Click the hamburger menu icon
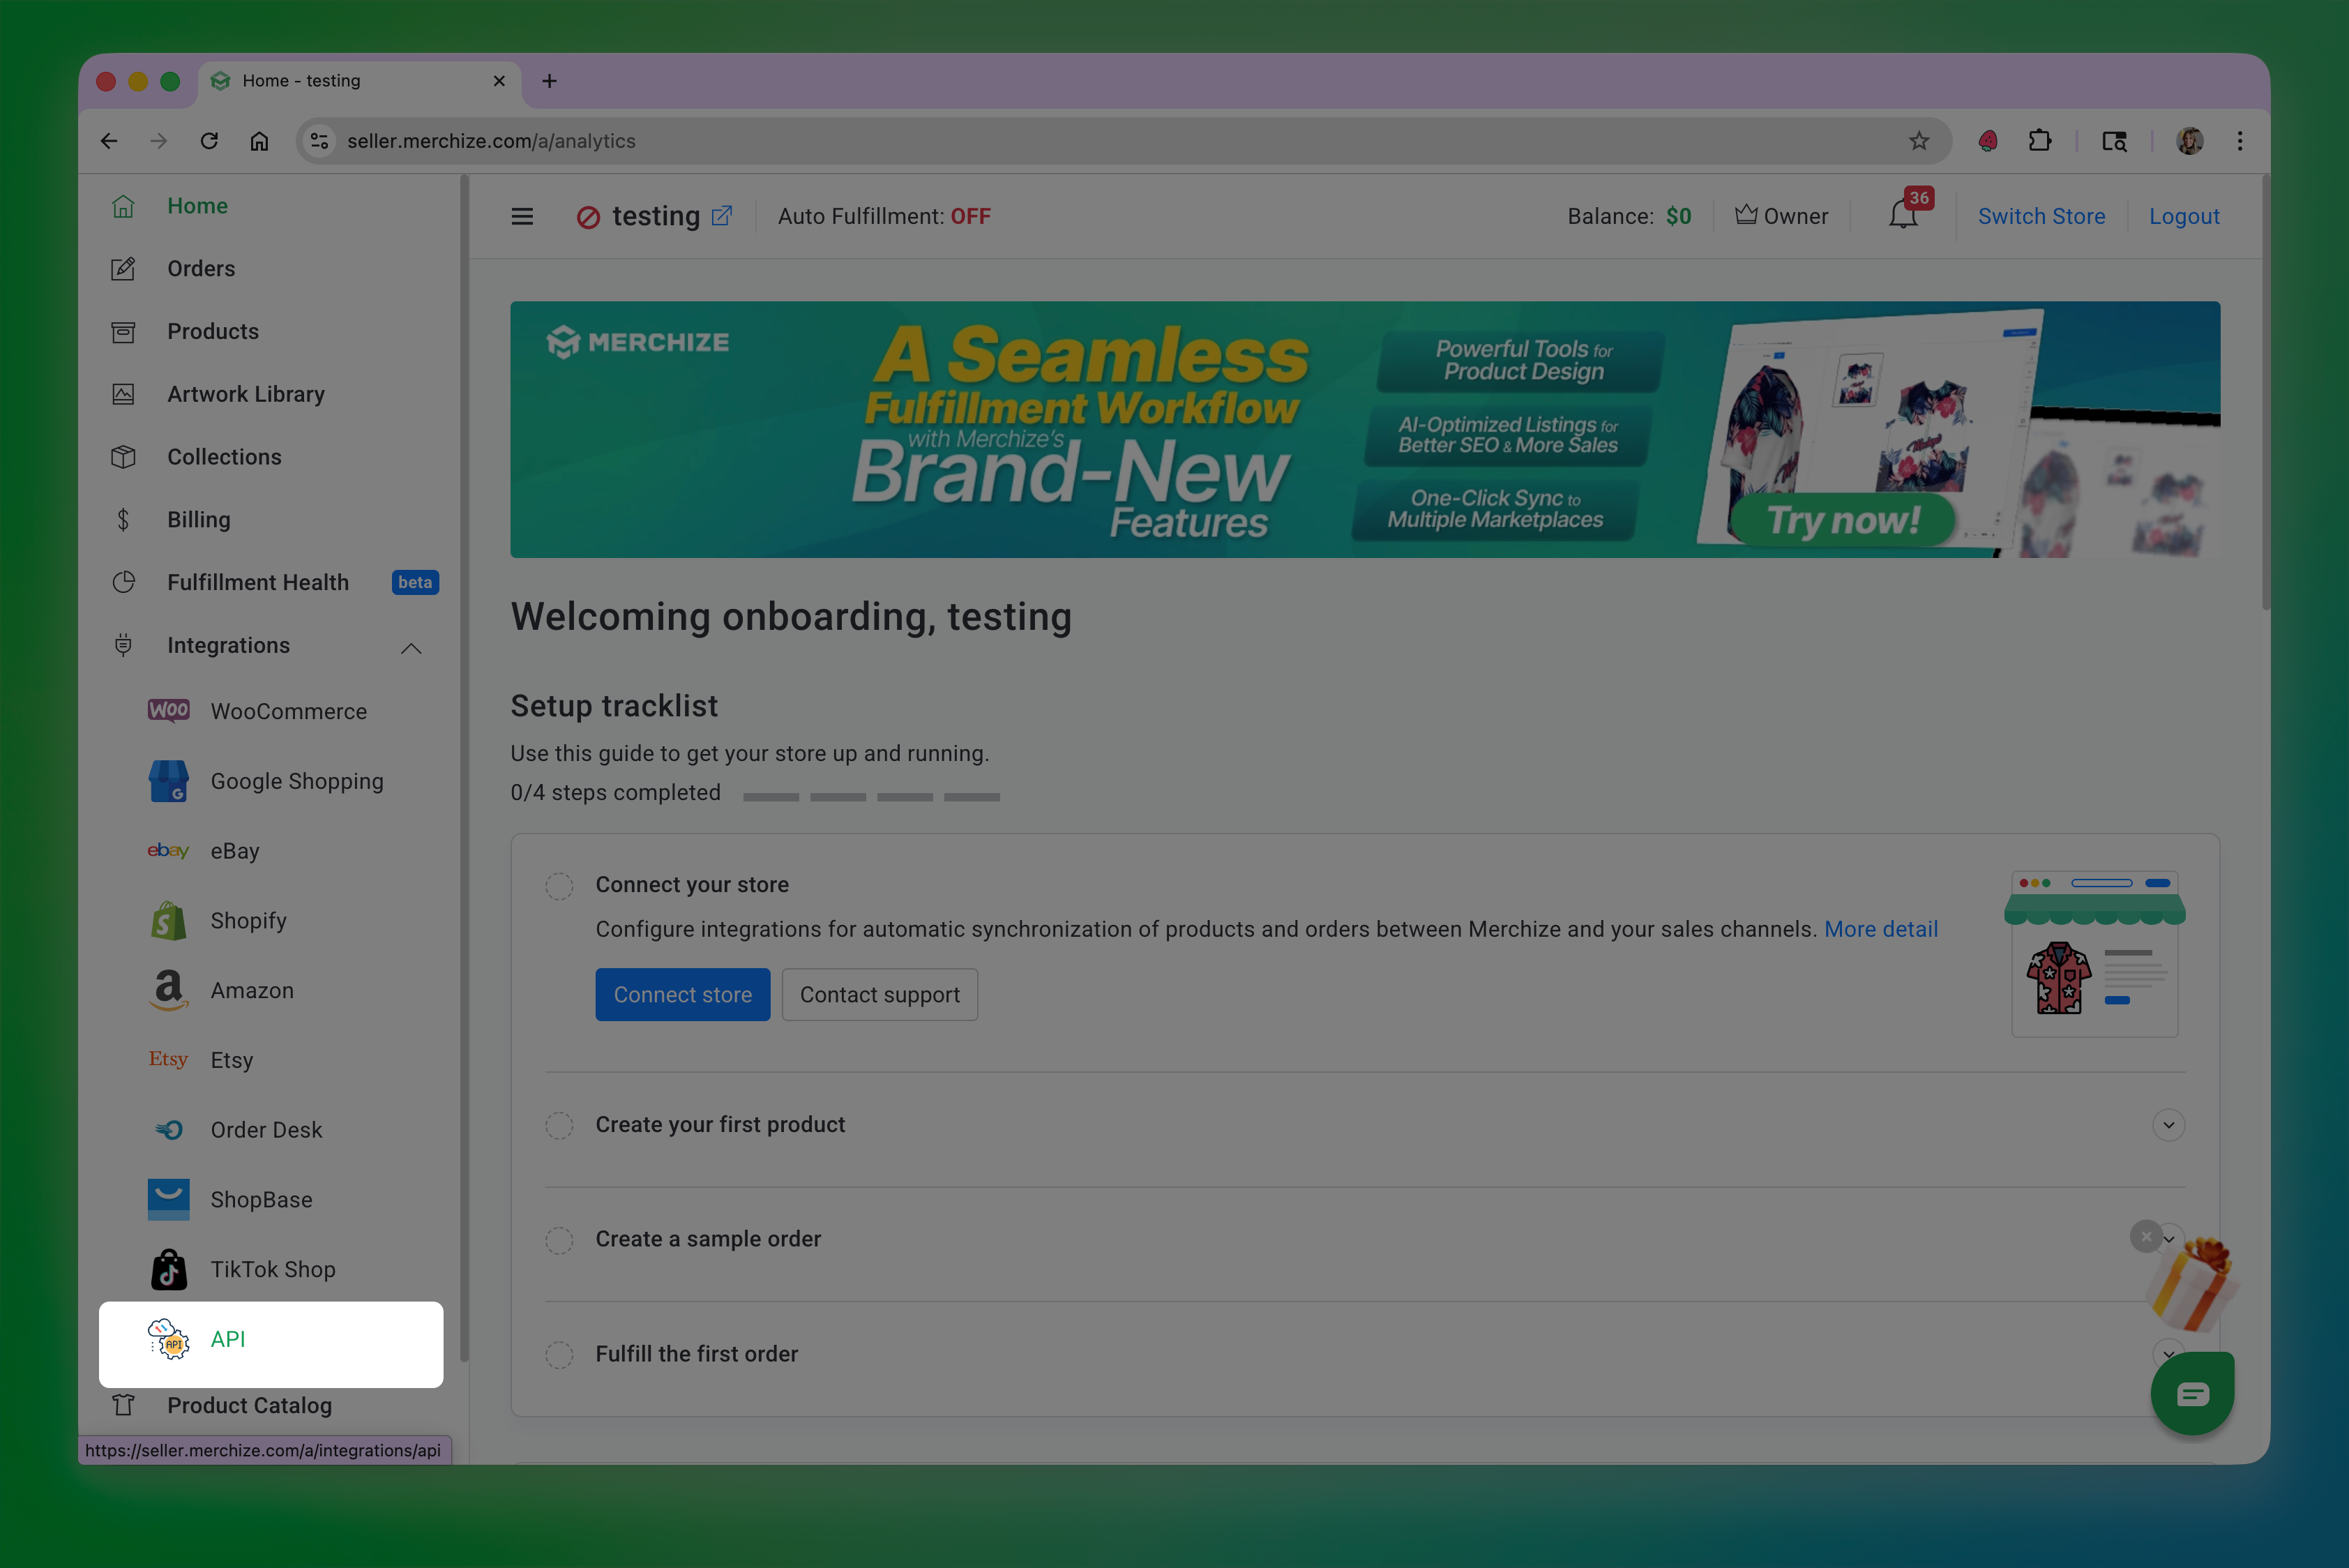The image size is (2349, 1568). click(x=522, y=216)
